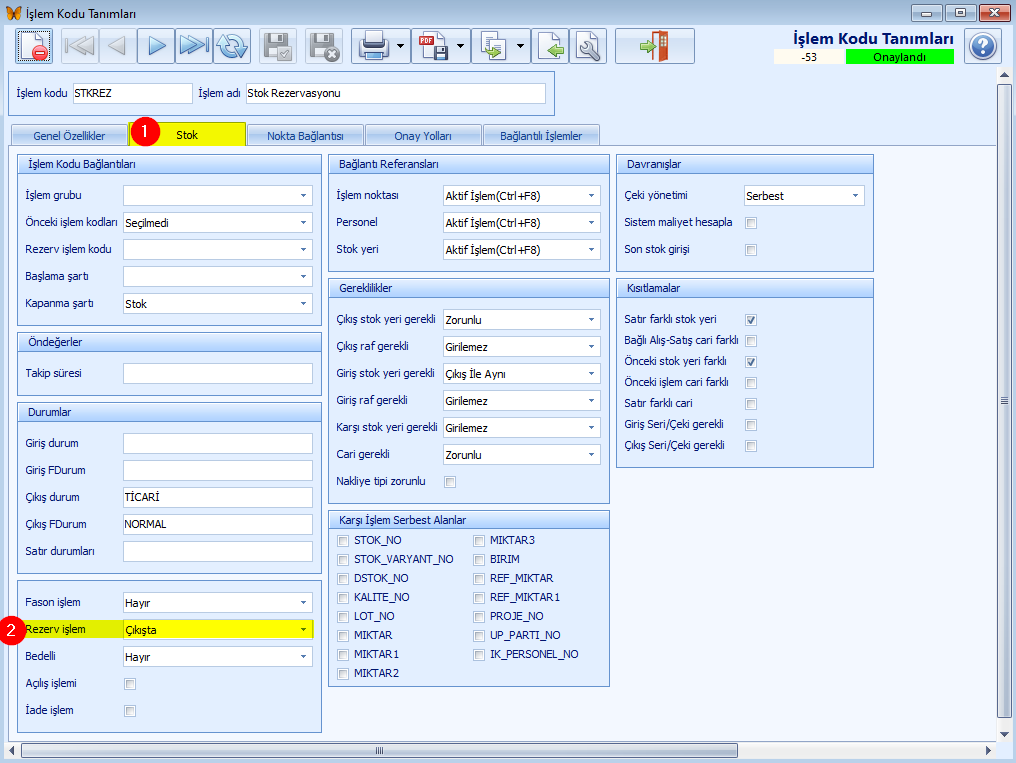Check the İade işlem checkbox

coord(130,711)
